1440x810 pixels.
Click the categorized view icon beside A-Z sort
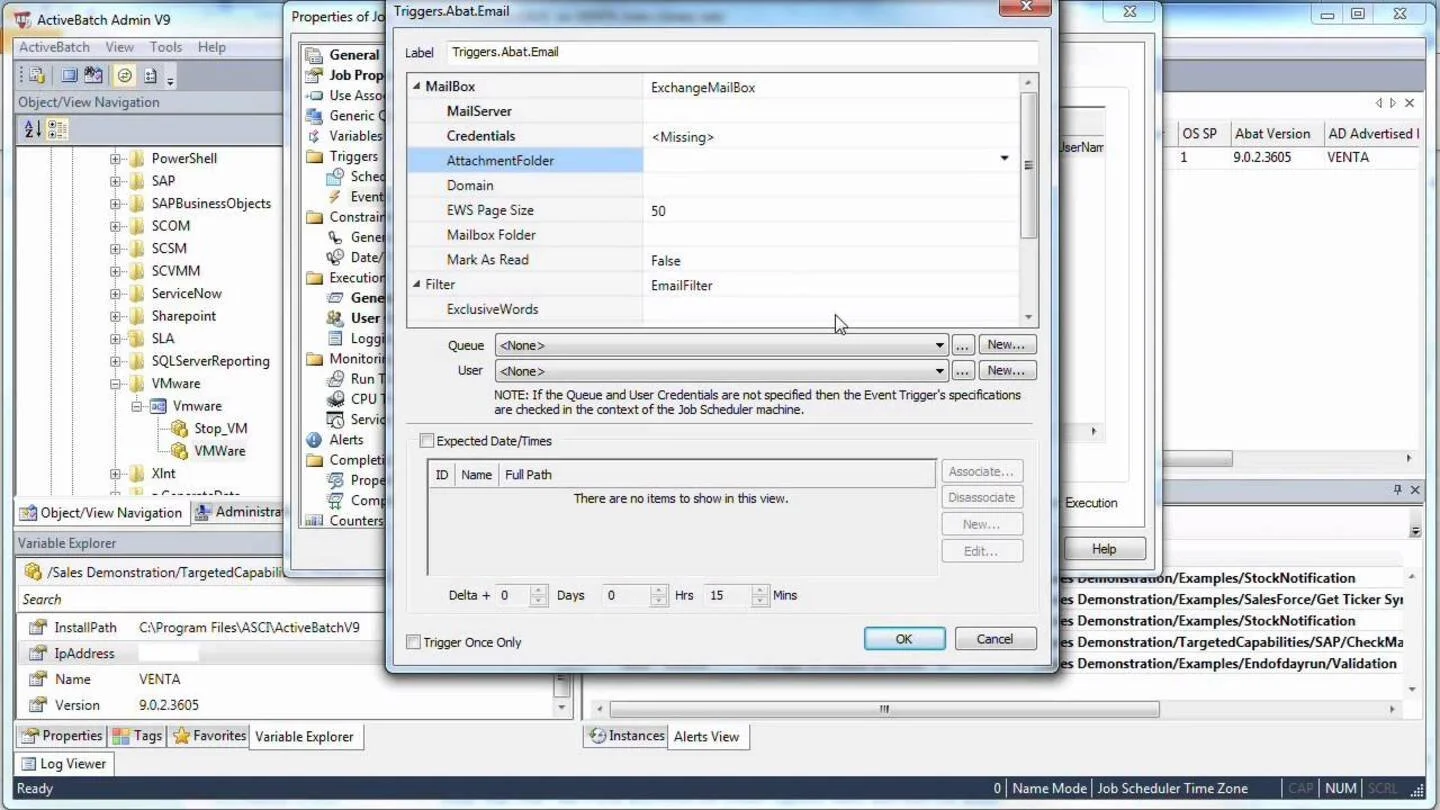57,129
